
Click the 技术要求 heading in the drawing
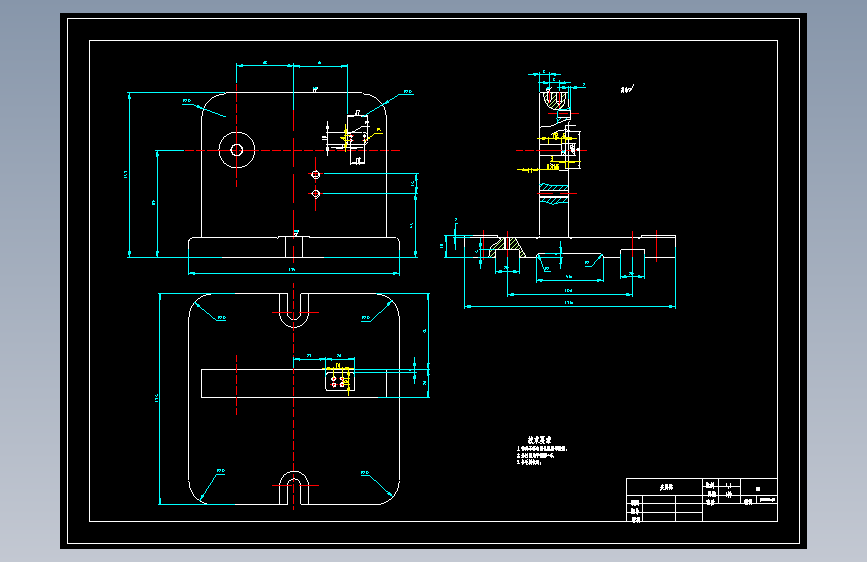tap(539, 440)
